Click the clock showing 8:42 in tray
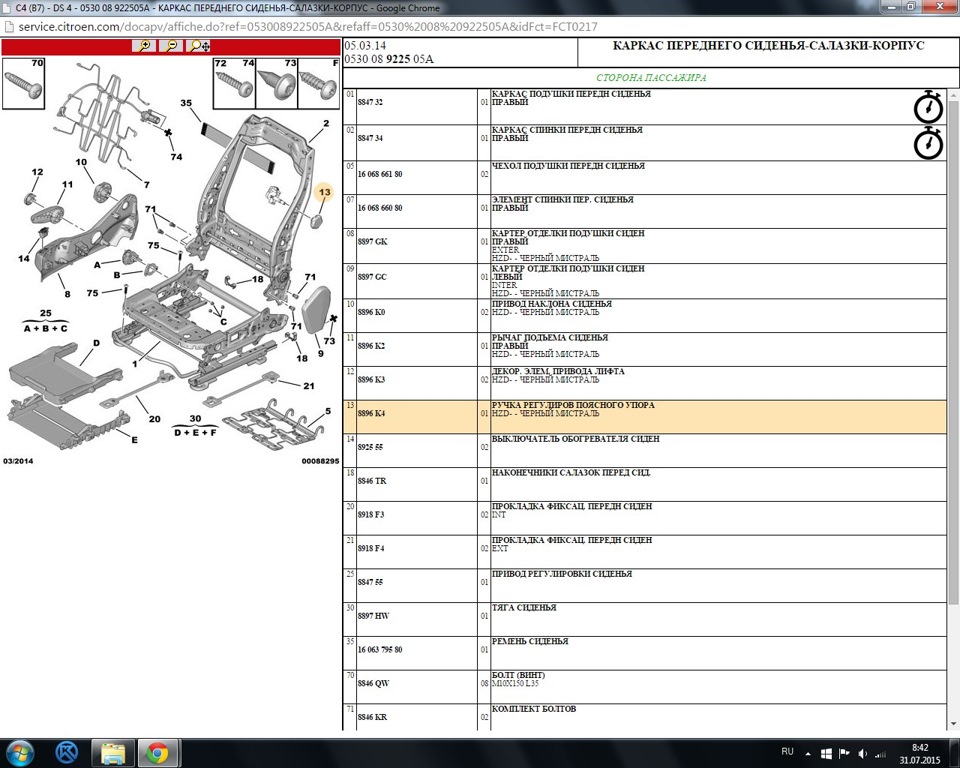 click(920, 753)
